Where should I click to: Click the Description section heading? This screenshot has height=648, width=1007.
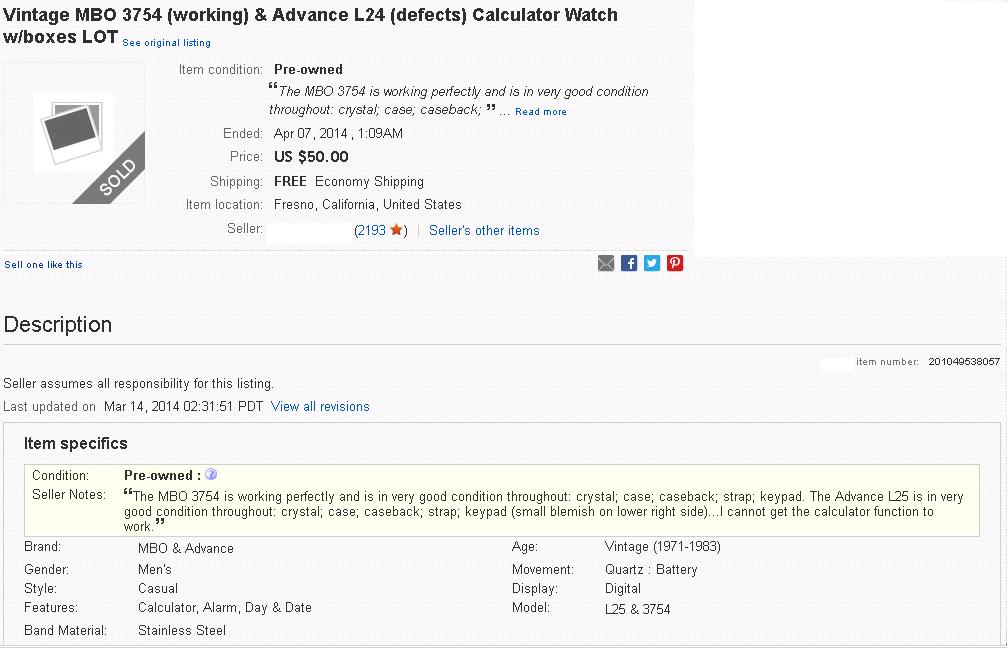coord(58,324)
